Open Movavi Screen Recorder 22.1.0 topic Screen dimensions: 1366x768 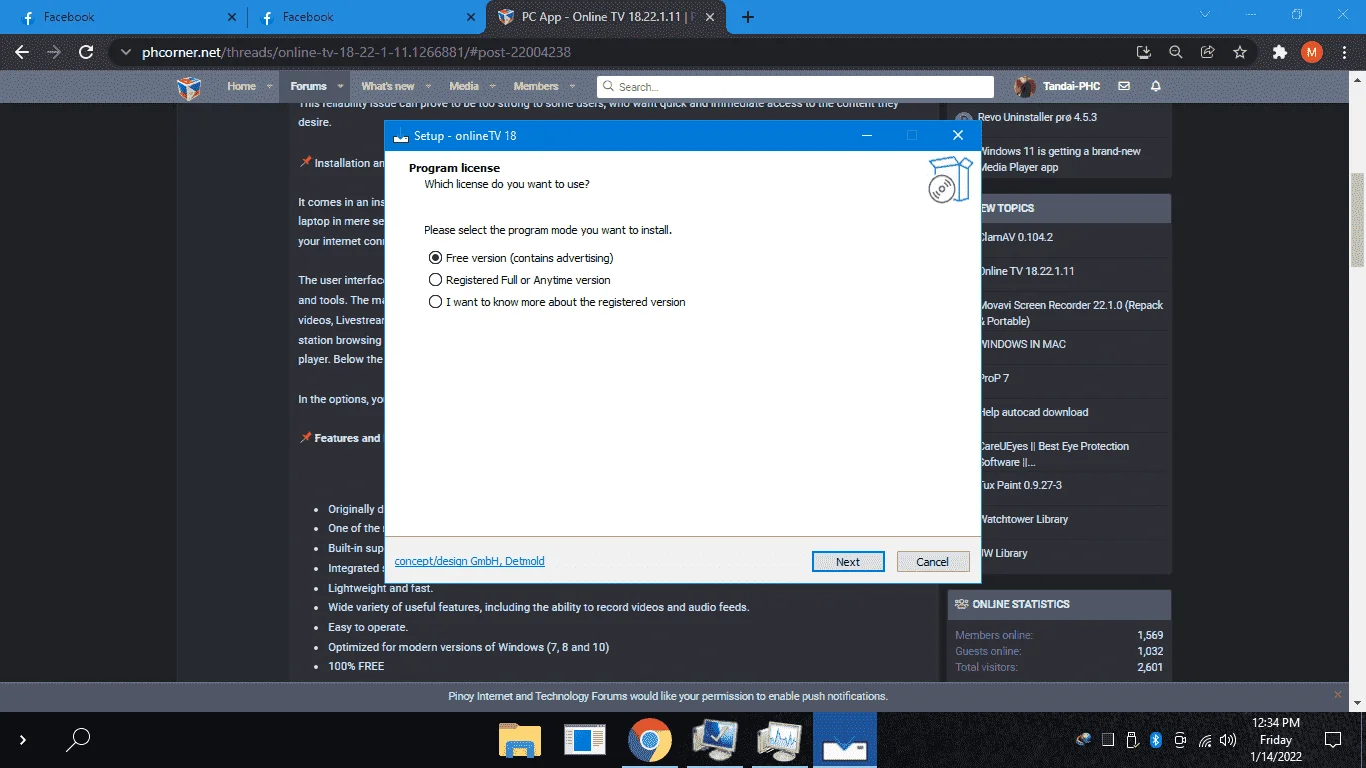1071,313
